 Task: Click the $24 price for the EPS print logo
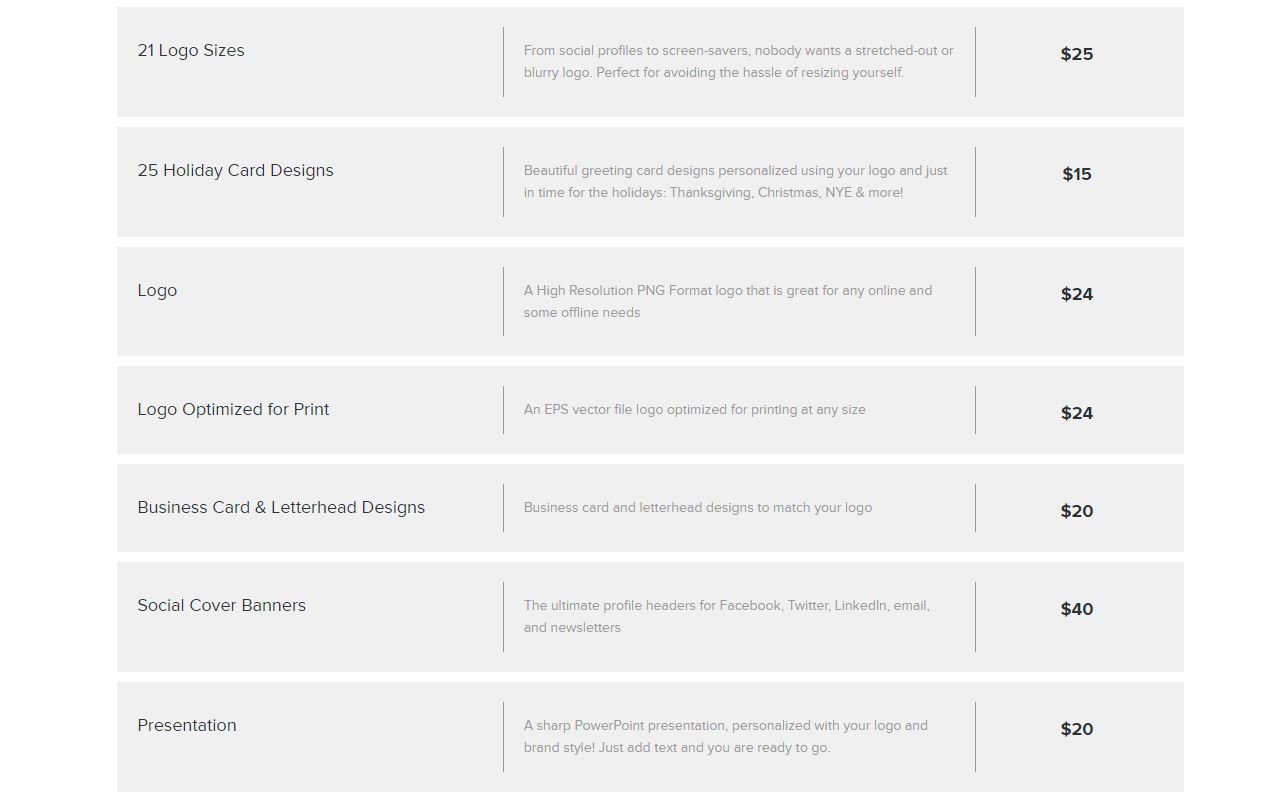[x=1076, y=414]
